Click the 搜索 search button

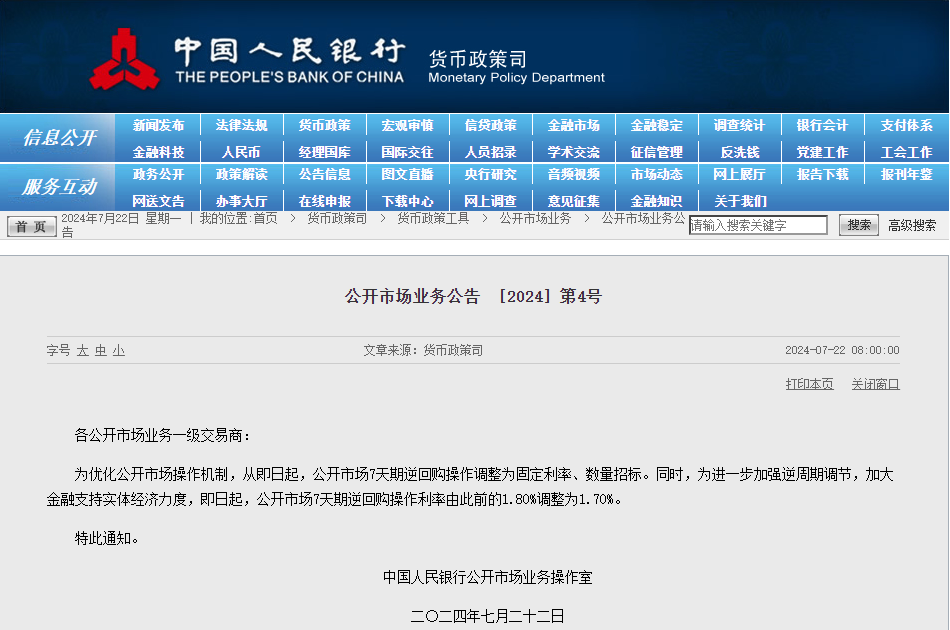[859, 225]
